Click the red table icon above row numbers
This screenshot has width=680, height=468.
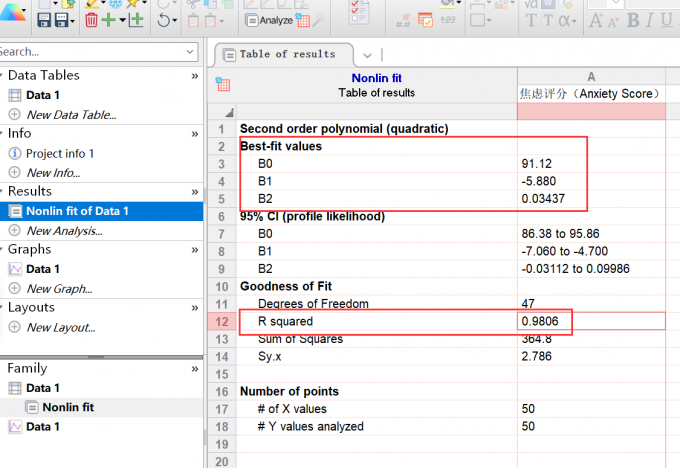pos(222,85)
